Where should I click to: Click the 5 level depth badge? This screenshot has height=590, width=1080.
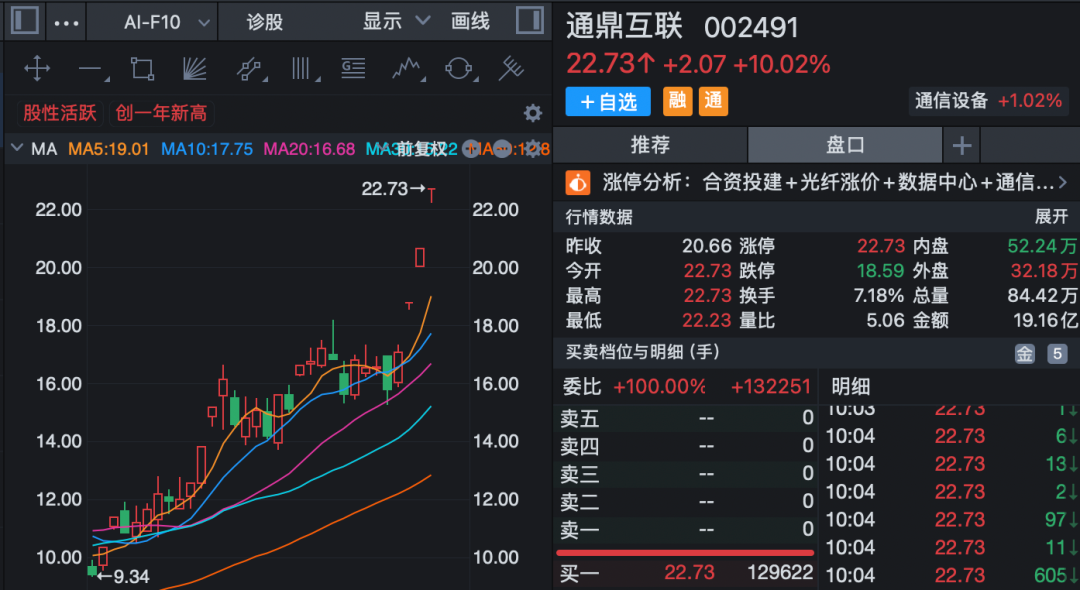coord(1057,354)
